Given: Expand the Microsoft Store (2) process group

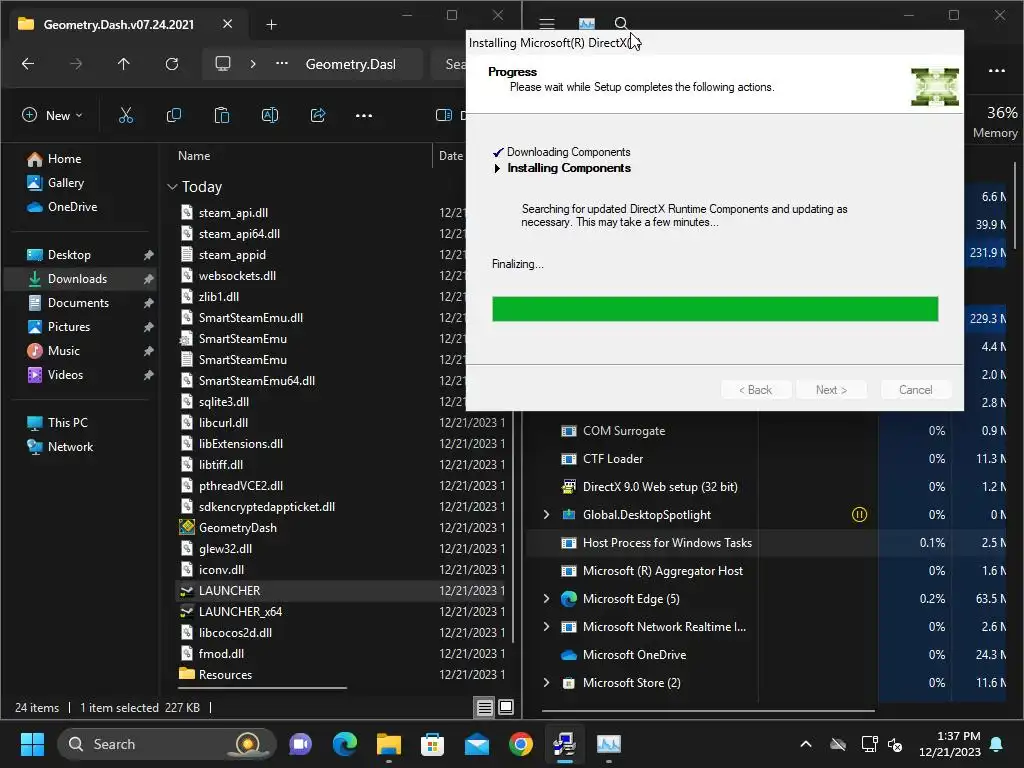Looking at the screenshot, I should coord(547,682).
